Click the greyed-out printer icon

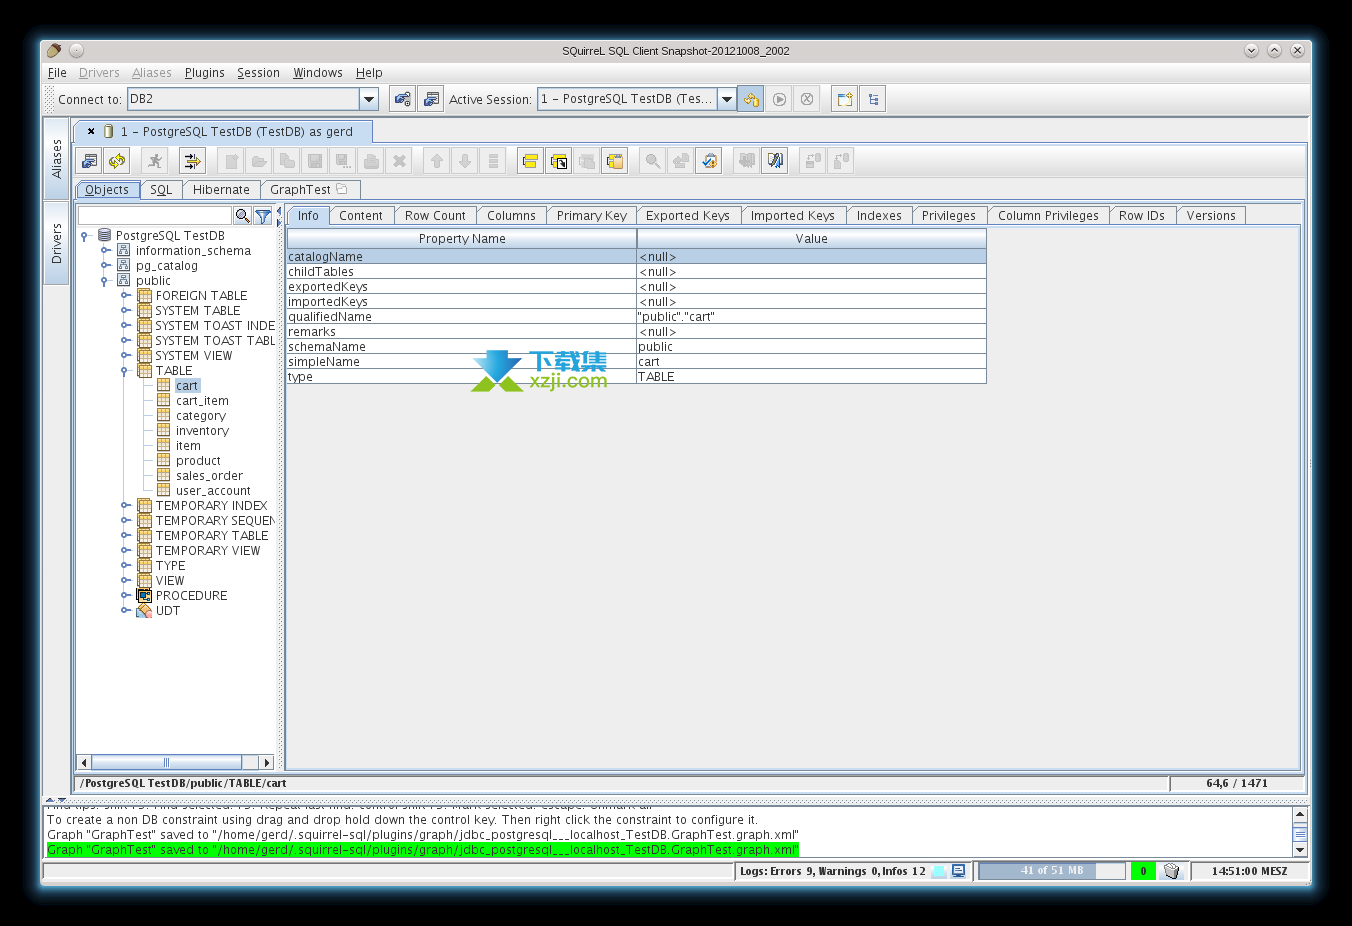(x=371, y=161)
